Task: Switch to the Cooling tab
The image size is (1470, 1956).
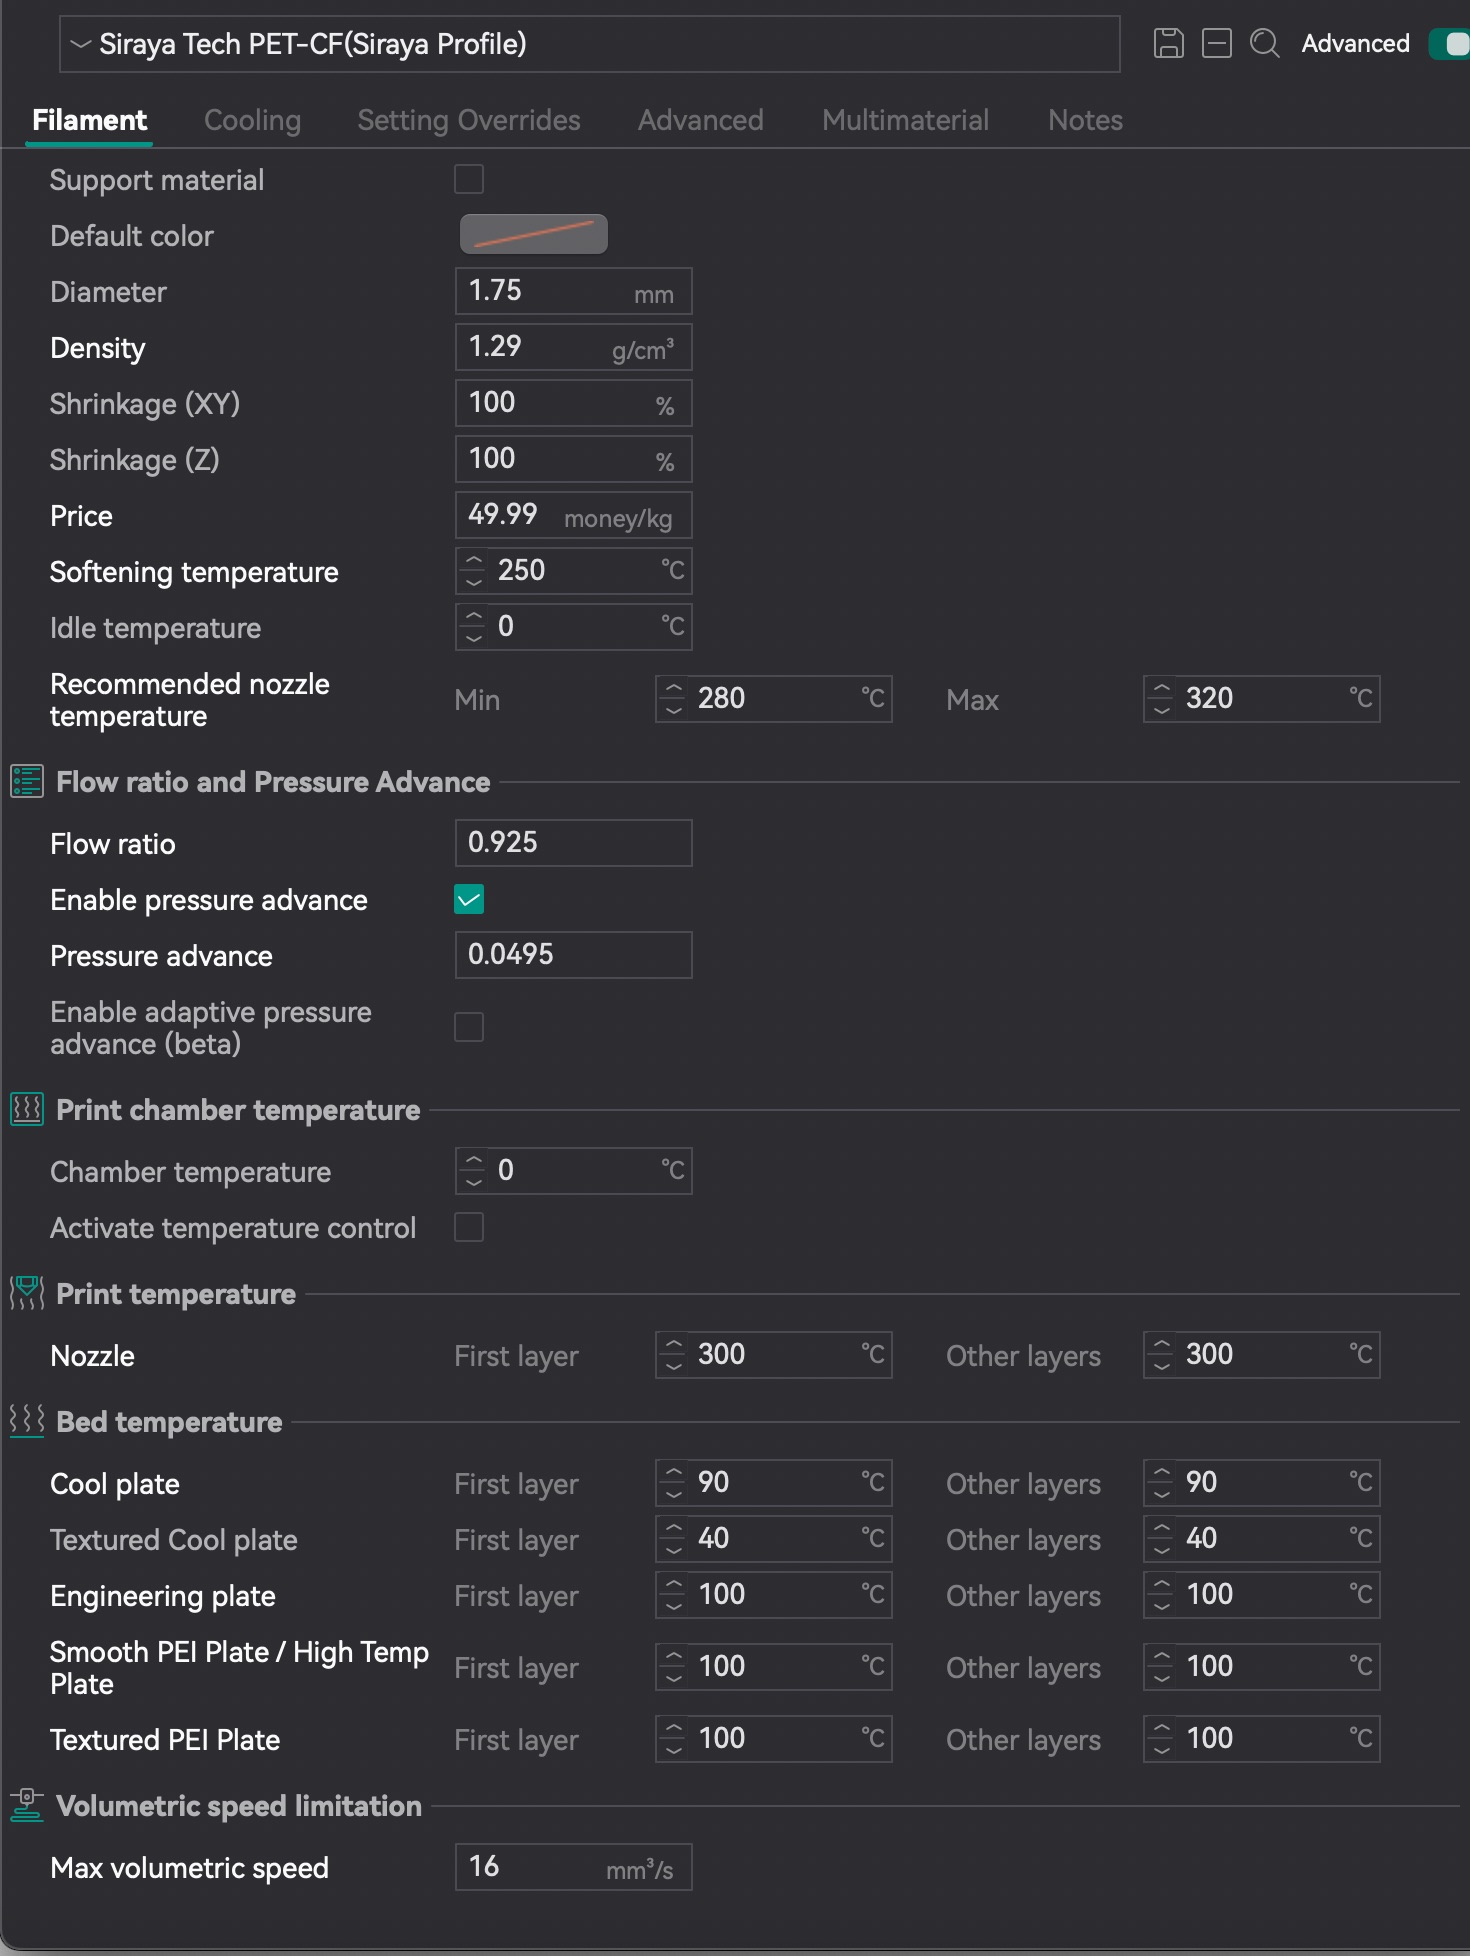Action: click(x=252, y=120)
